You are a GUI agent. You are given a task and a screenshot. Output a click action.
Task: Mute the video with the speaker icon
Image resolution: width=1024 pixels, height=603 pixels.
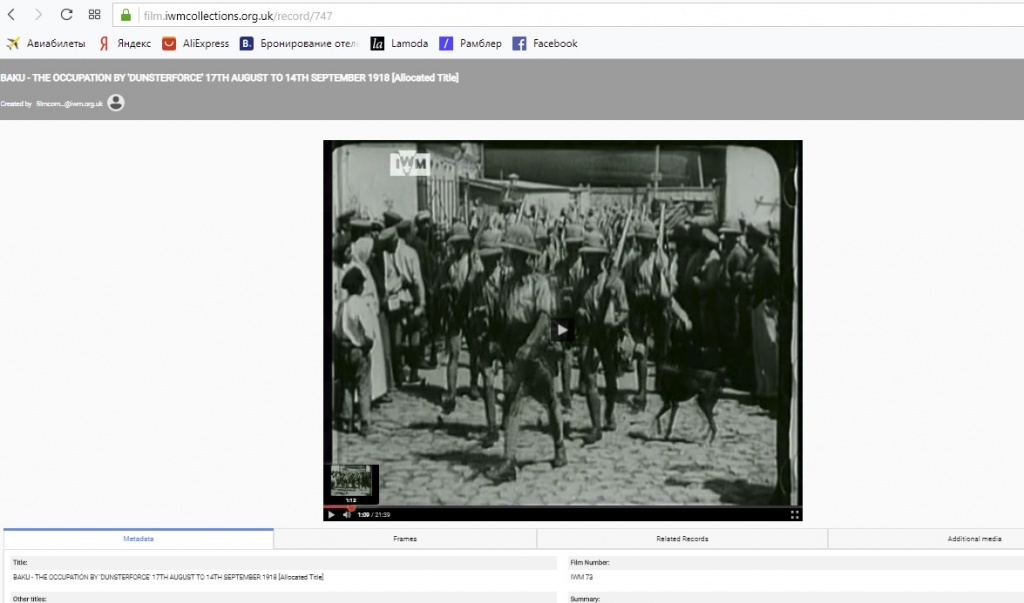pyautogui.click(x=347, y=515)
